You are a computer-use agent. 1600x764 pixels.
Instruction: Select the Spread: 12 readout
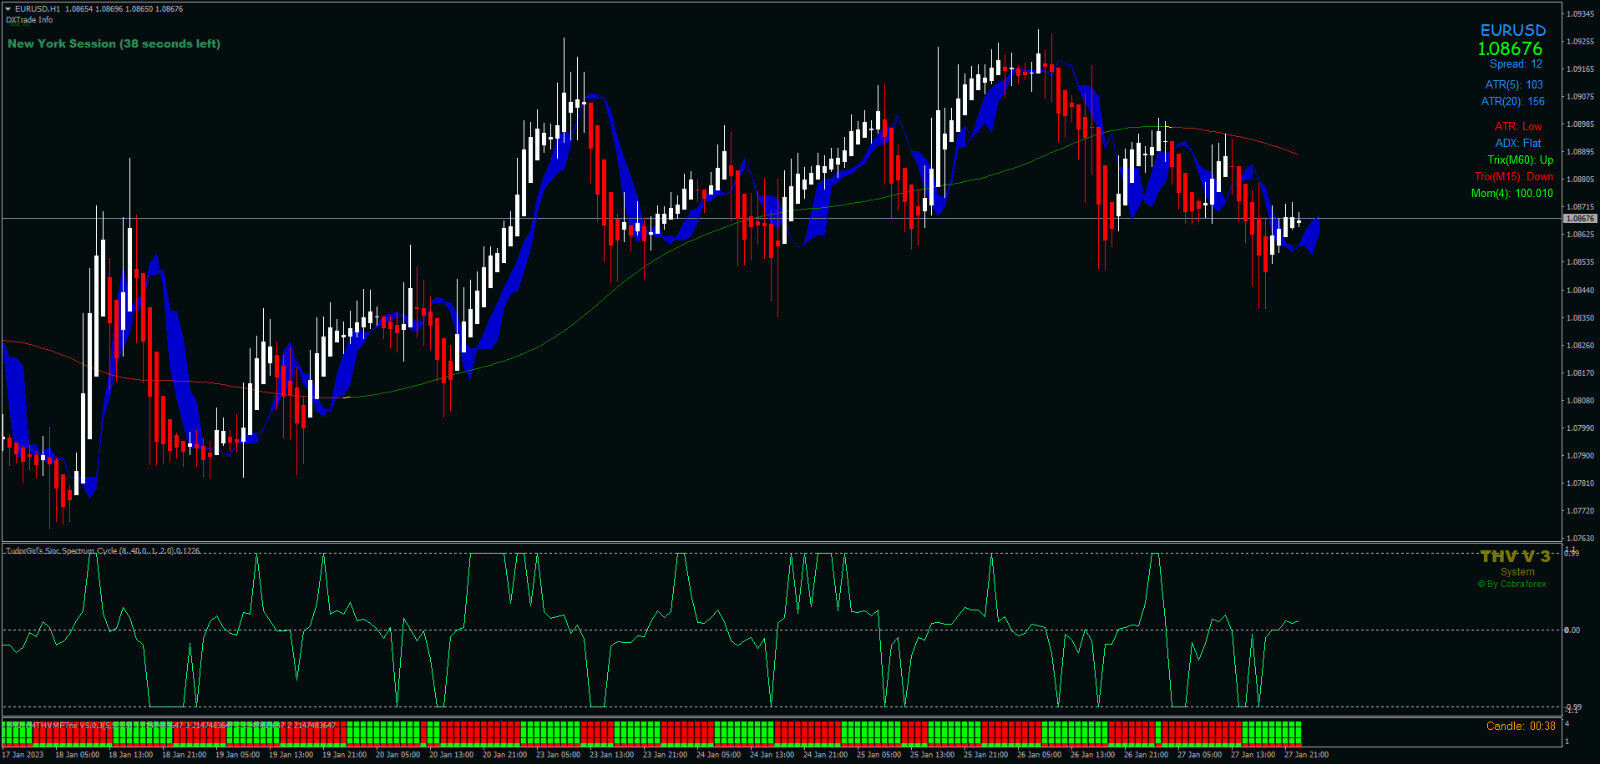[1516, 64]
